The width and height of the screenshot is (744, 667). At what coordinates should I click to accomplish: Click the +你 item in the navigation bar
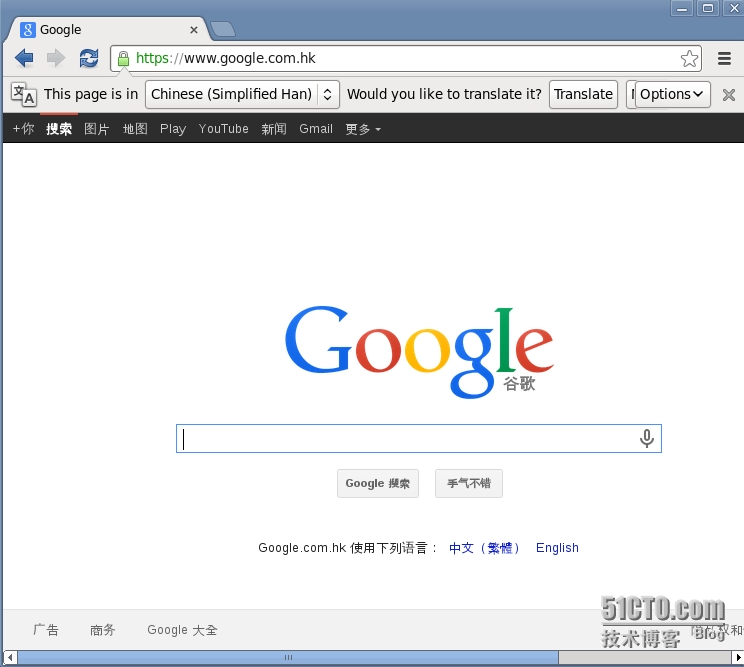click(x=23, y=129)
